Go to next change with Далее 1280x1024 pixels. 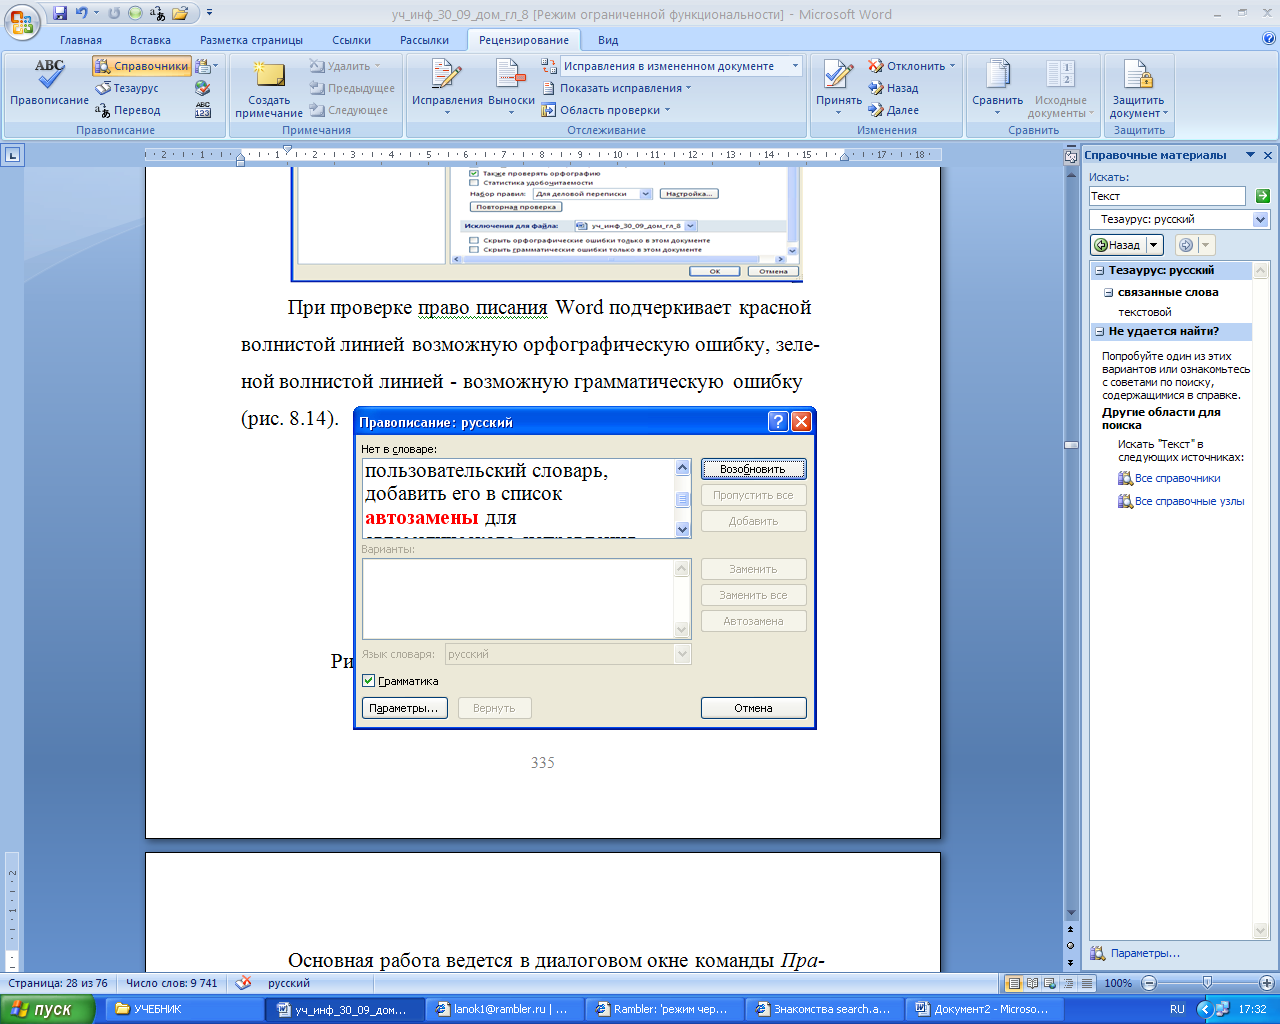(x=893, y=110)
